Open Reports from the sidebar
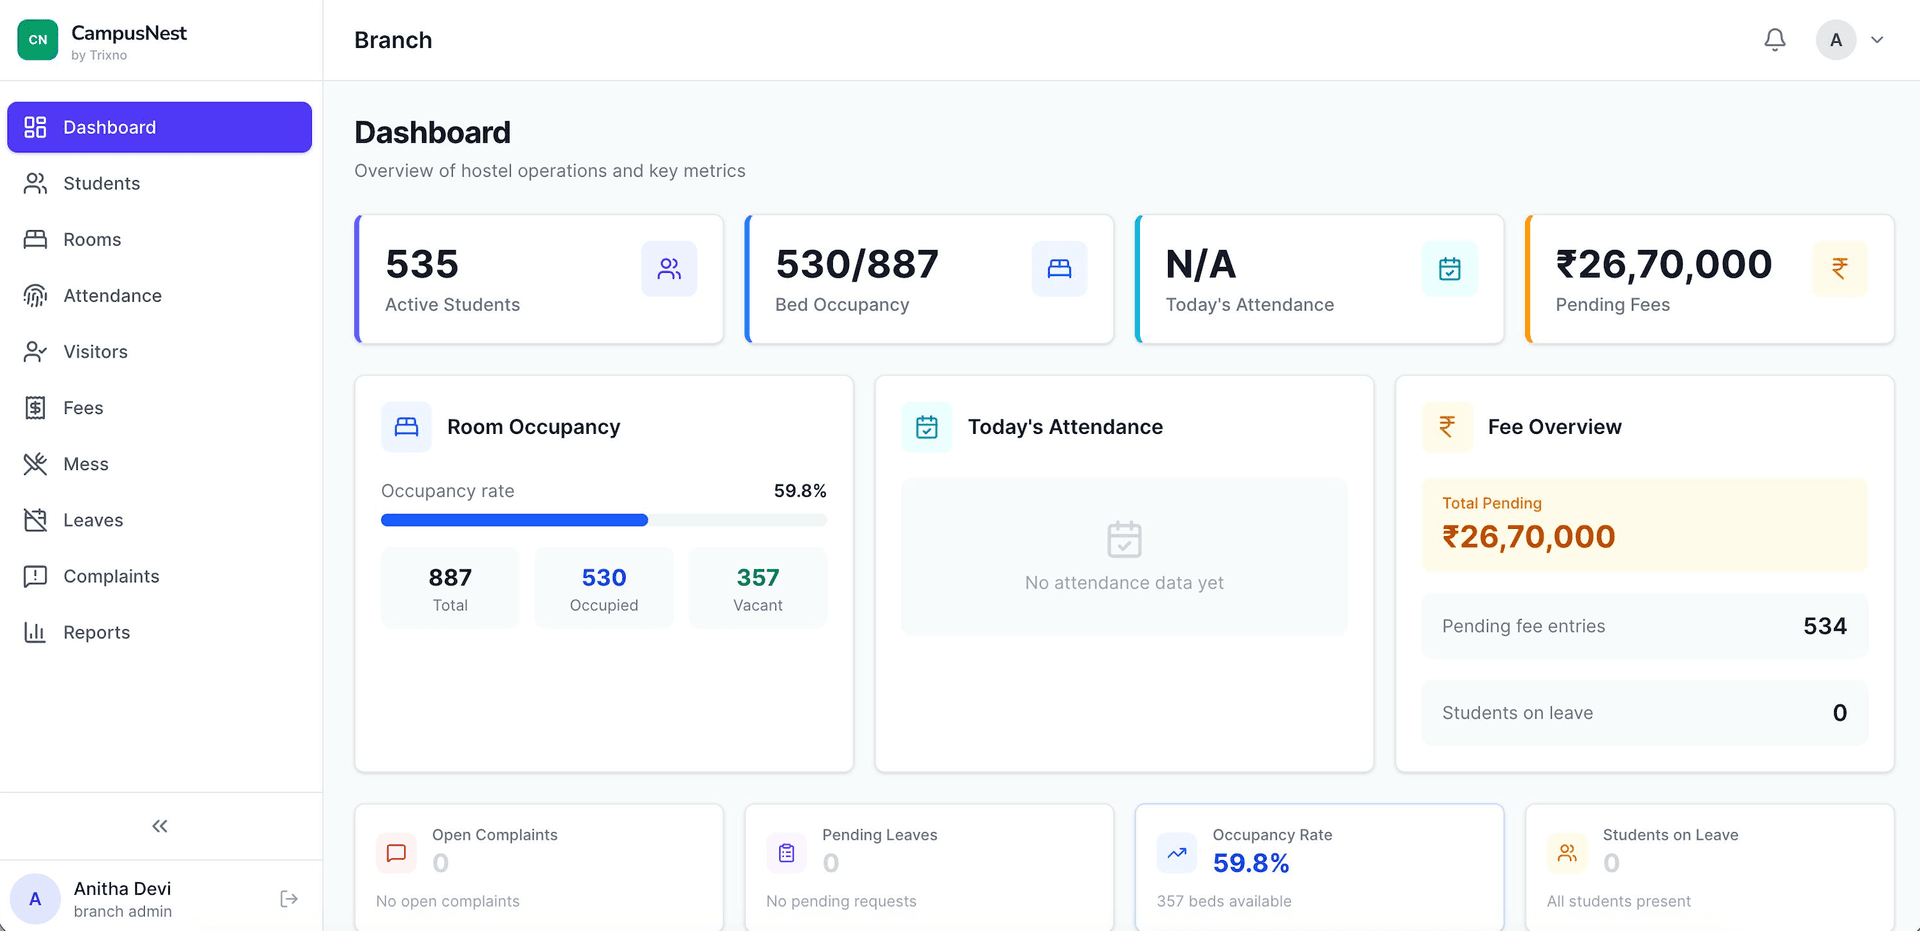The width and height of the screenshot is (1920, 931). [96, 632]
